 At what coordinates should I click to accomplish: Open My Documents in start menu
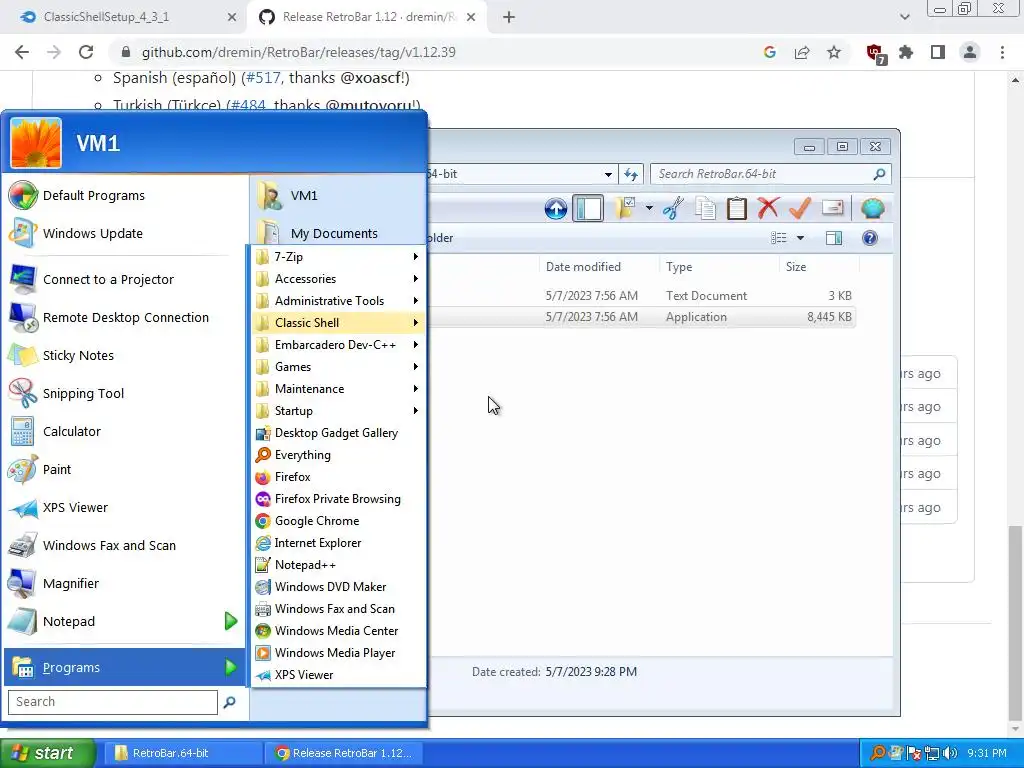[338, 233]
